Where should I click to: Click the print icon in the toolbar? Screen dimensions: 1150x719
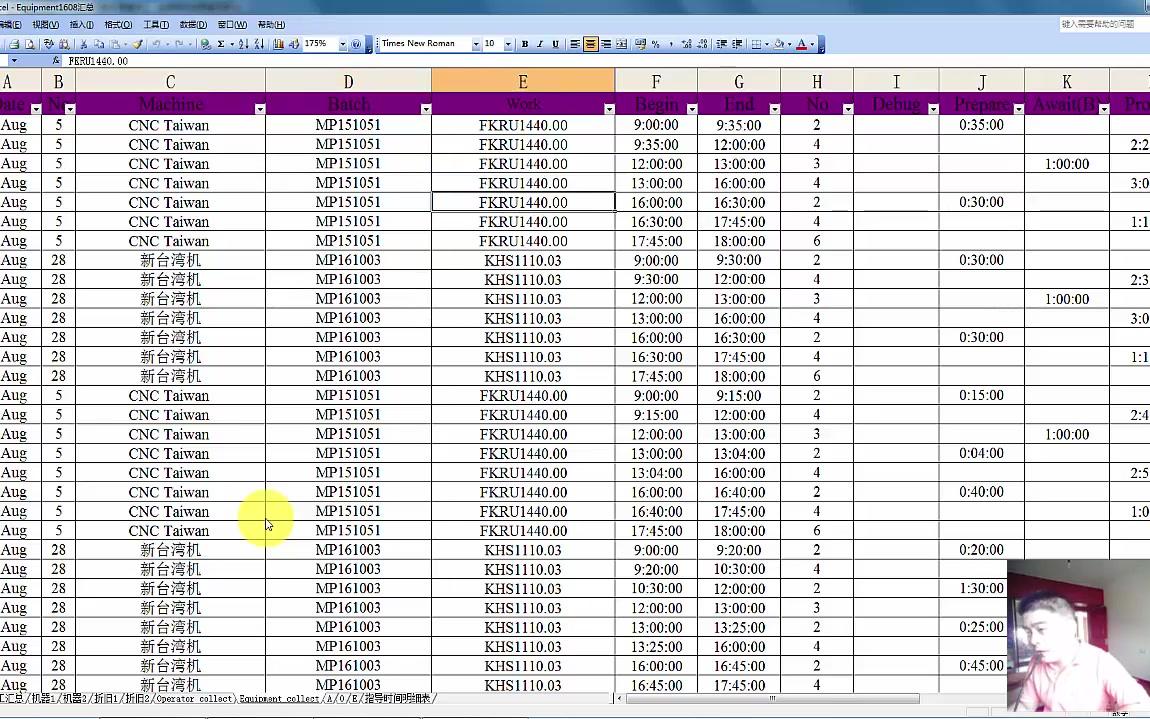(x=14, y=44)
